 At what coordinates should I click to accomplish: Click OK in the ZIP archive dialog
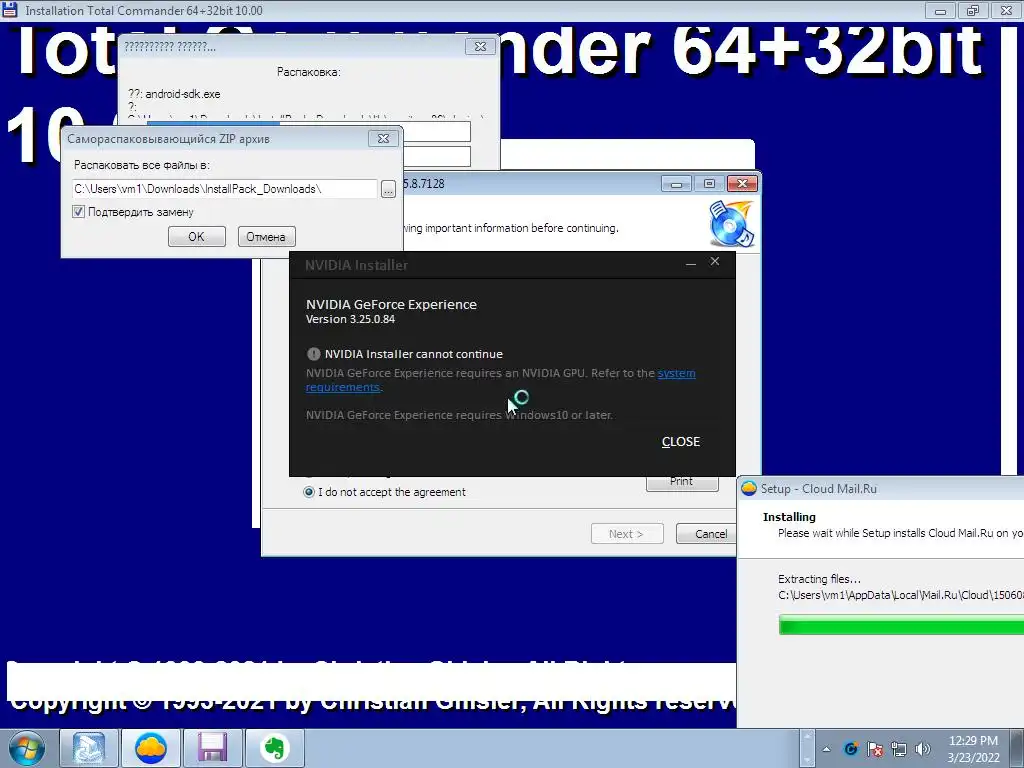click(197, 236)
